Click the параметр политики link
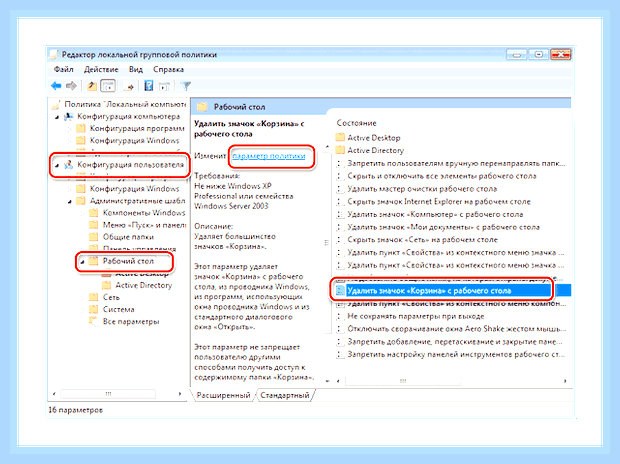This screenshot has width=620, height=464. click(x=269, y=156)
